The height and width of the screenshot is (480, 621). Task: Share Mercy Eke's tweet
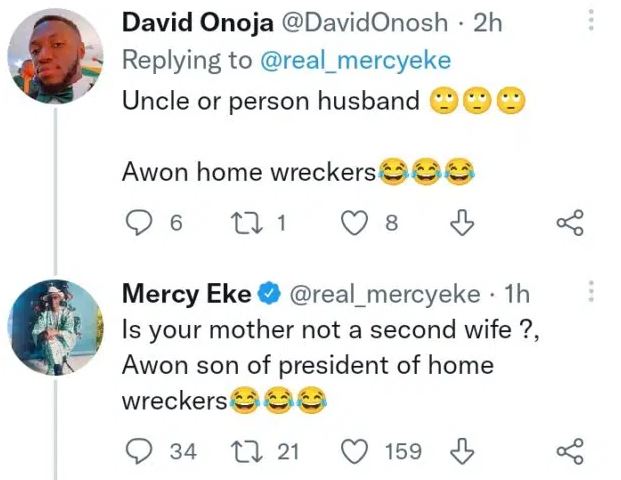(x=569, y=451)
